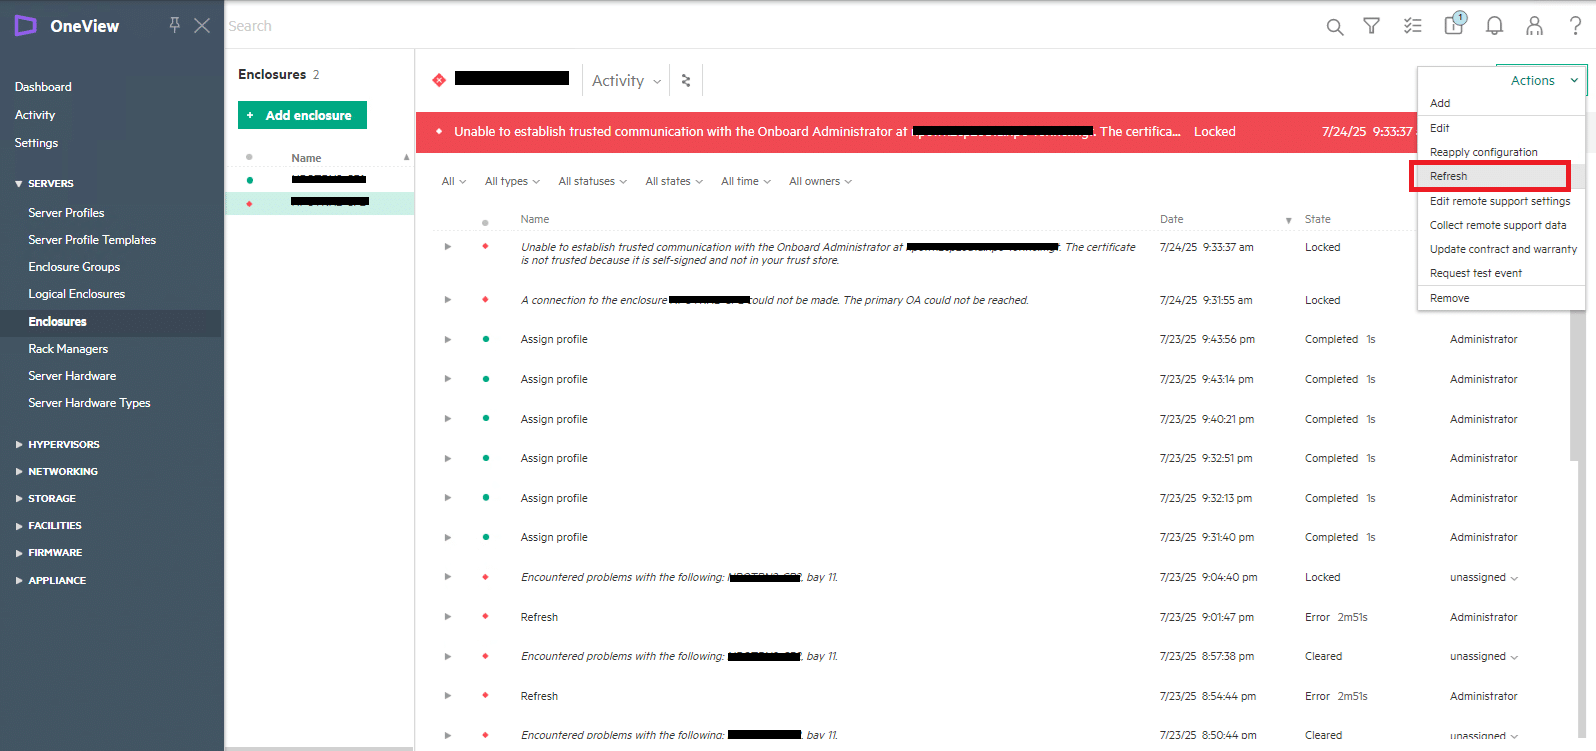Choose Edit from Actions menu
Viewport: 1596px width, 751px height.
pos(1439,128)
